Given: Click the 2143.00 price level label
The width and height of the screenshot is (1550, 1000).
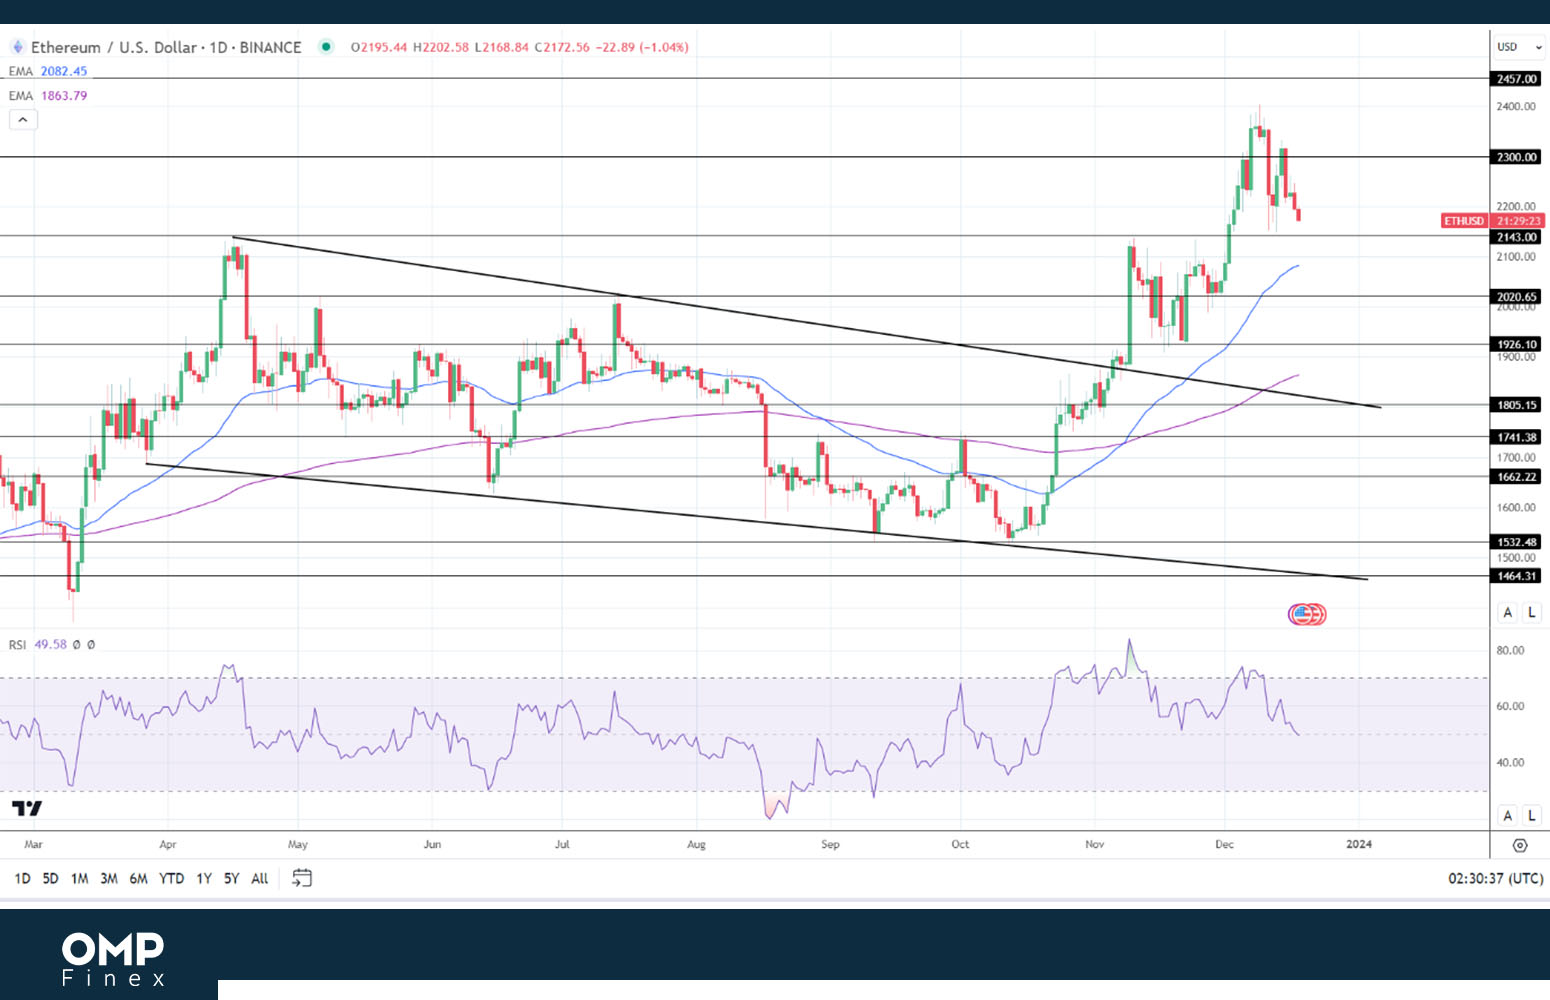Looking at the screenshot, I should point(1517,237).
